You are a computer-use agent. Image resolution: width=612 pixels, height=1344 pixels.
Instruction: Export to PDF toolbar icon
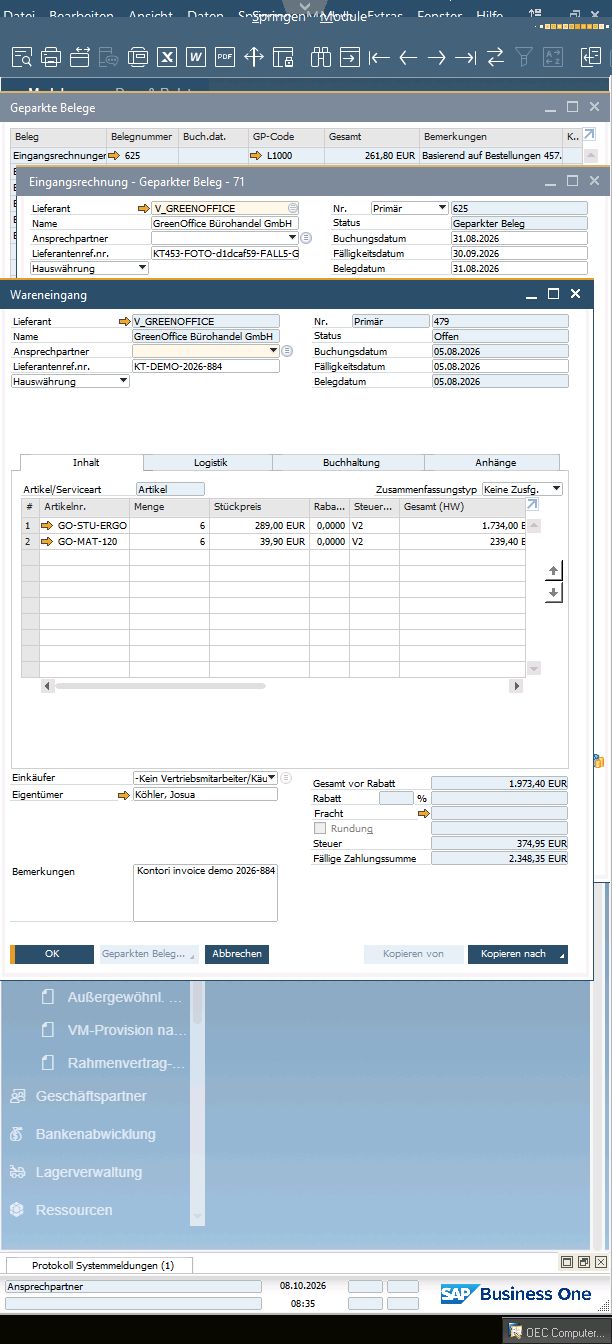coord(225,57)
